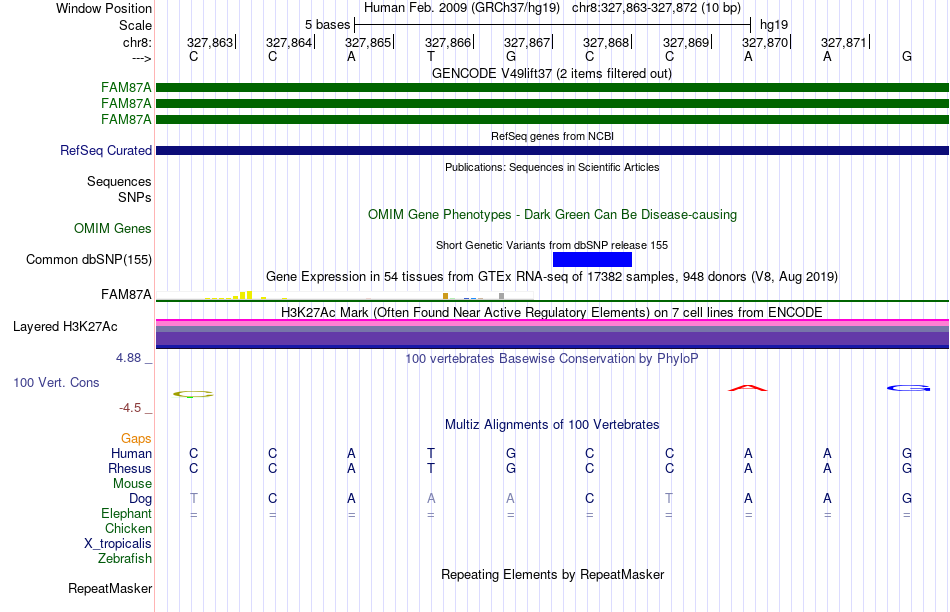Image resolution: width=950 pixels, height=612 pixels.
Task: Select the Scale label in the ruler
Action: 135,25
